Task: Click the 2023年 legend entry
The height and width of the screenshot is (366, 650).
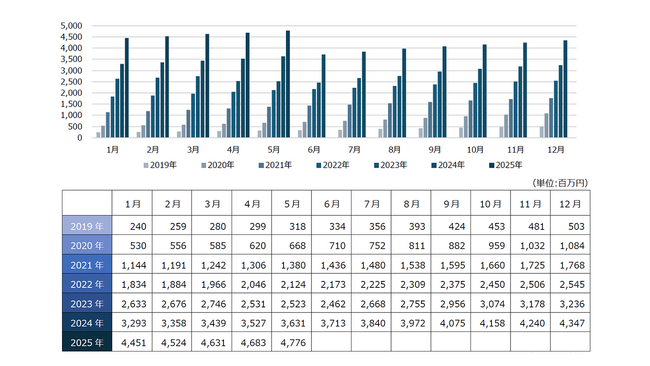Action: (x=390, y=165)
